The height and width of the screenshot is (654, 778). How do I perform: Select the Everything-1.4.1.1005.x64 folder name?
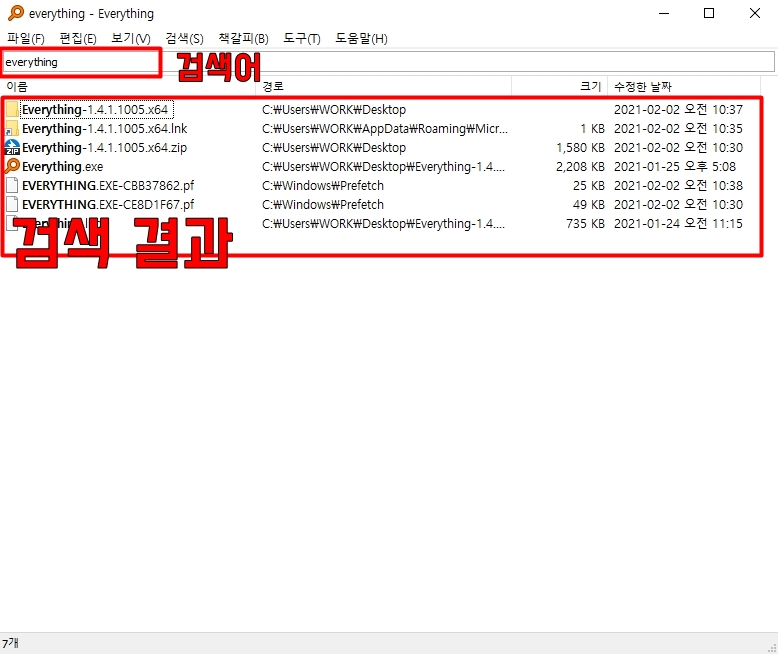click(x=95, y=110)
